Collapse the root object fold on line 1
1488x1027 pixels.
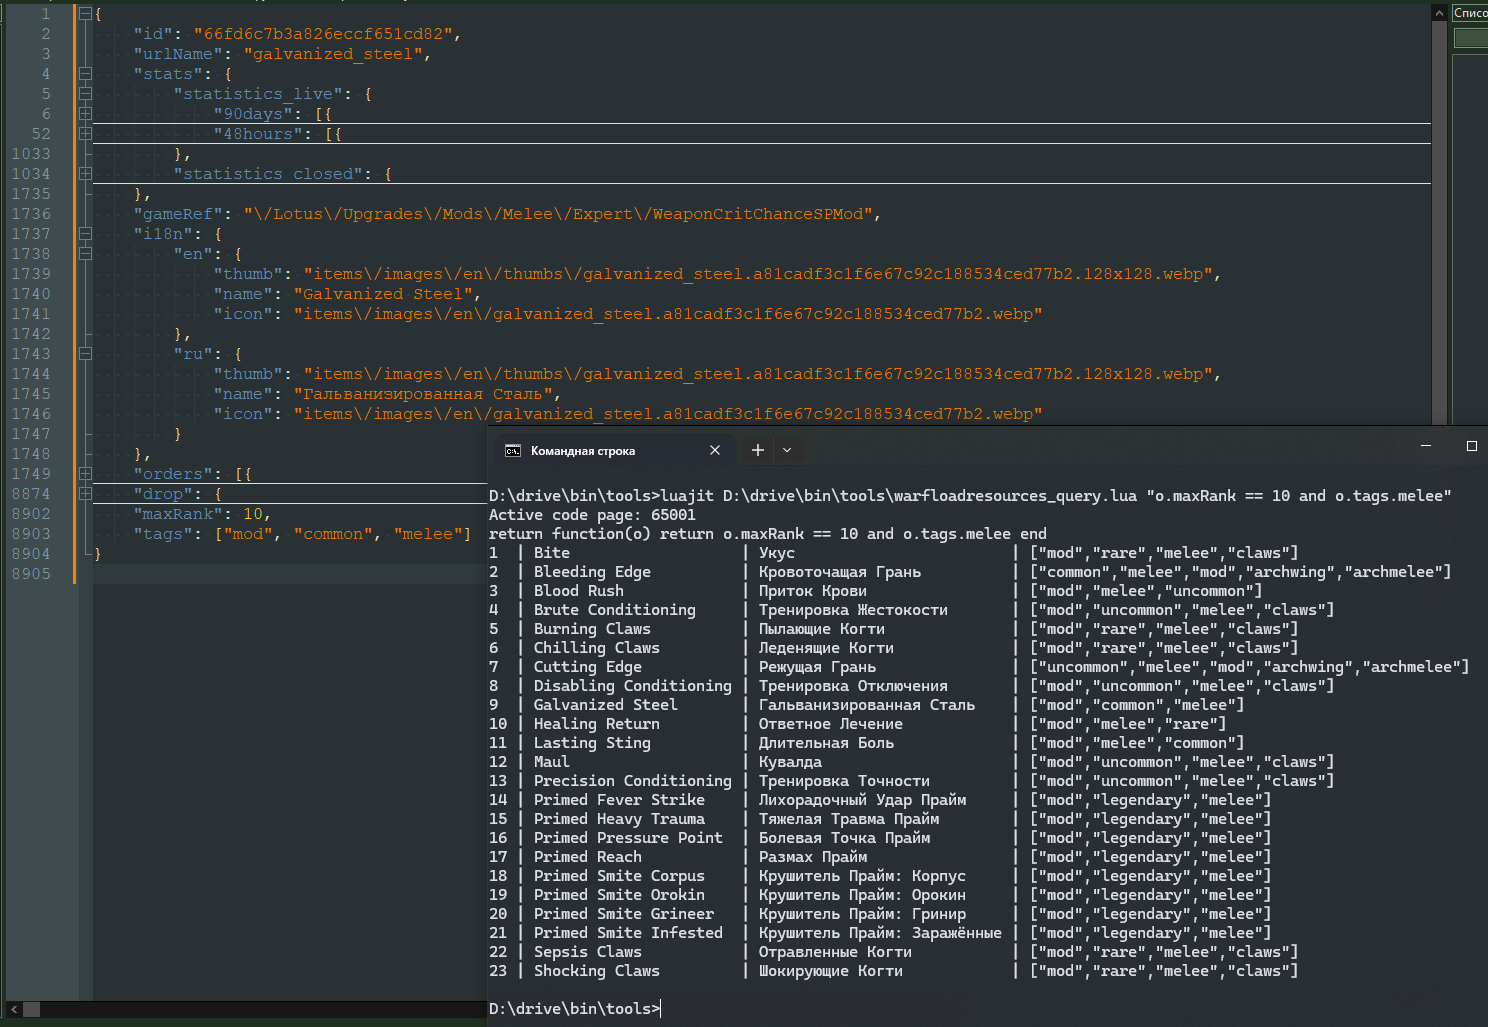85,14
